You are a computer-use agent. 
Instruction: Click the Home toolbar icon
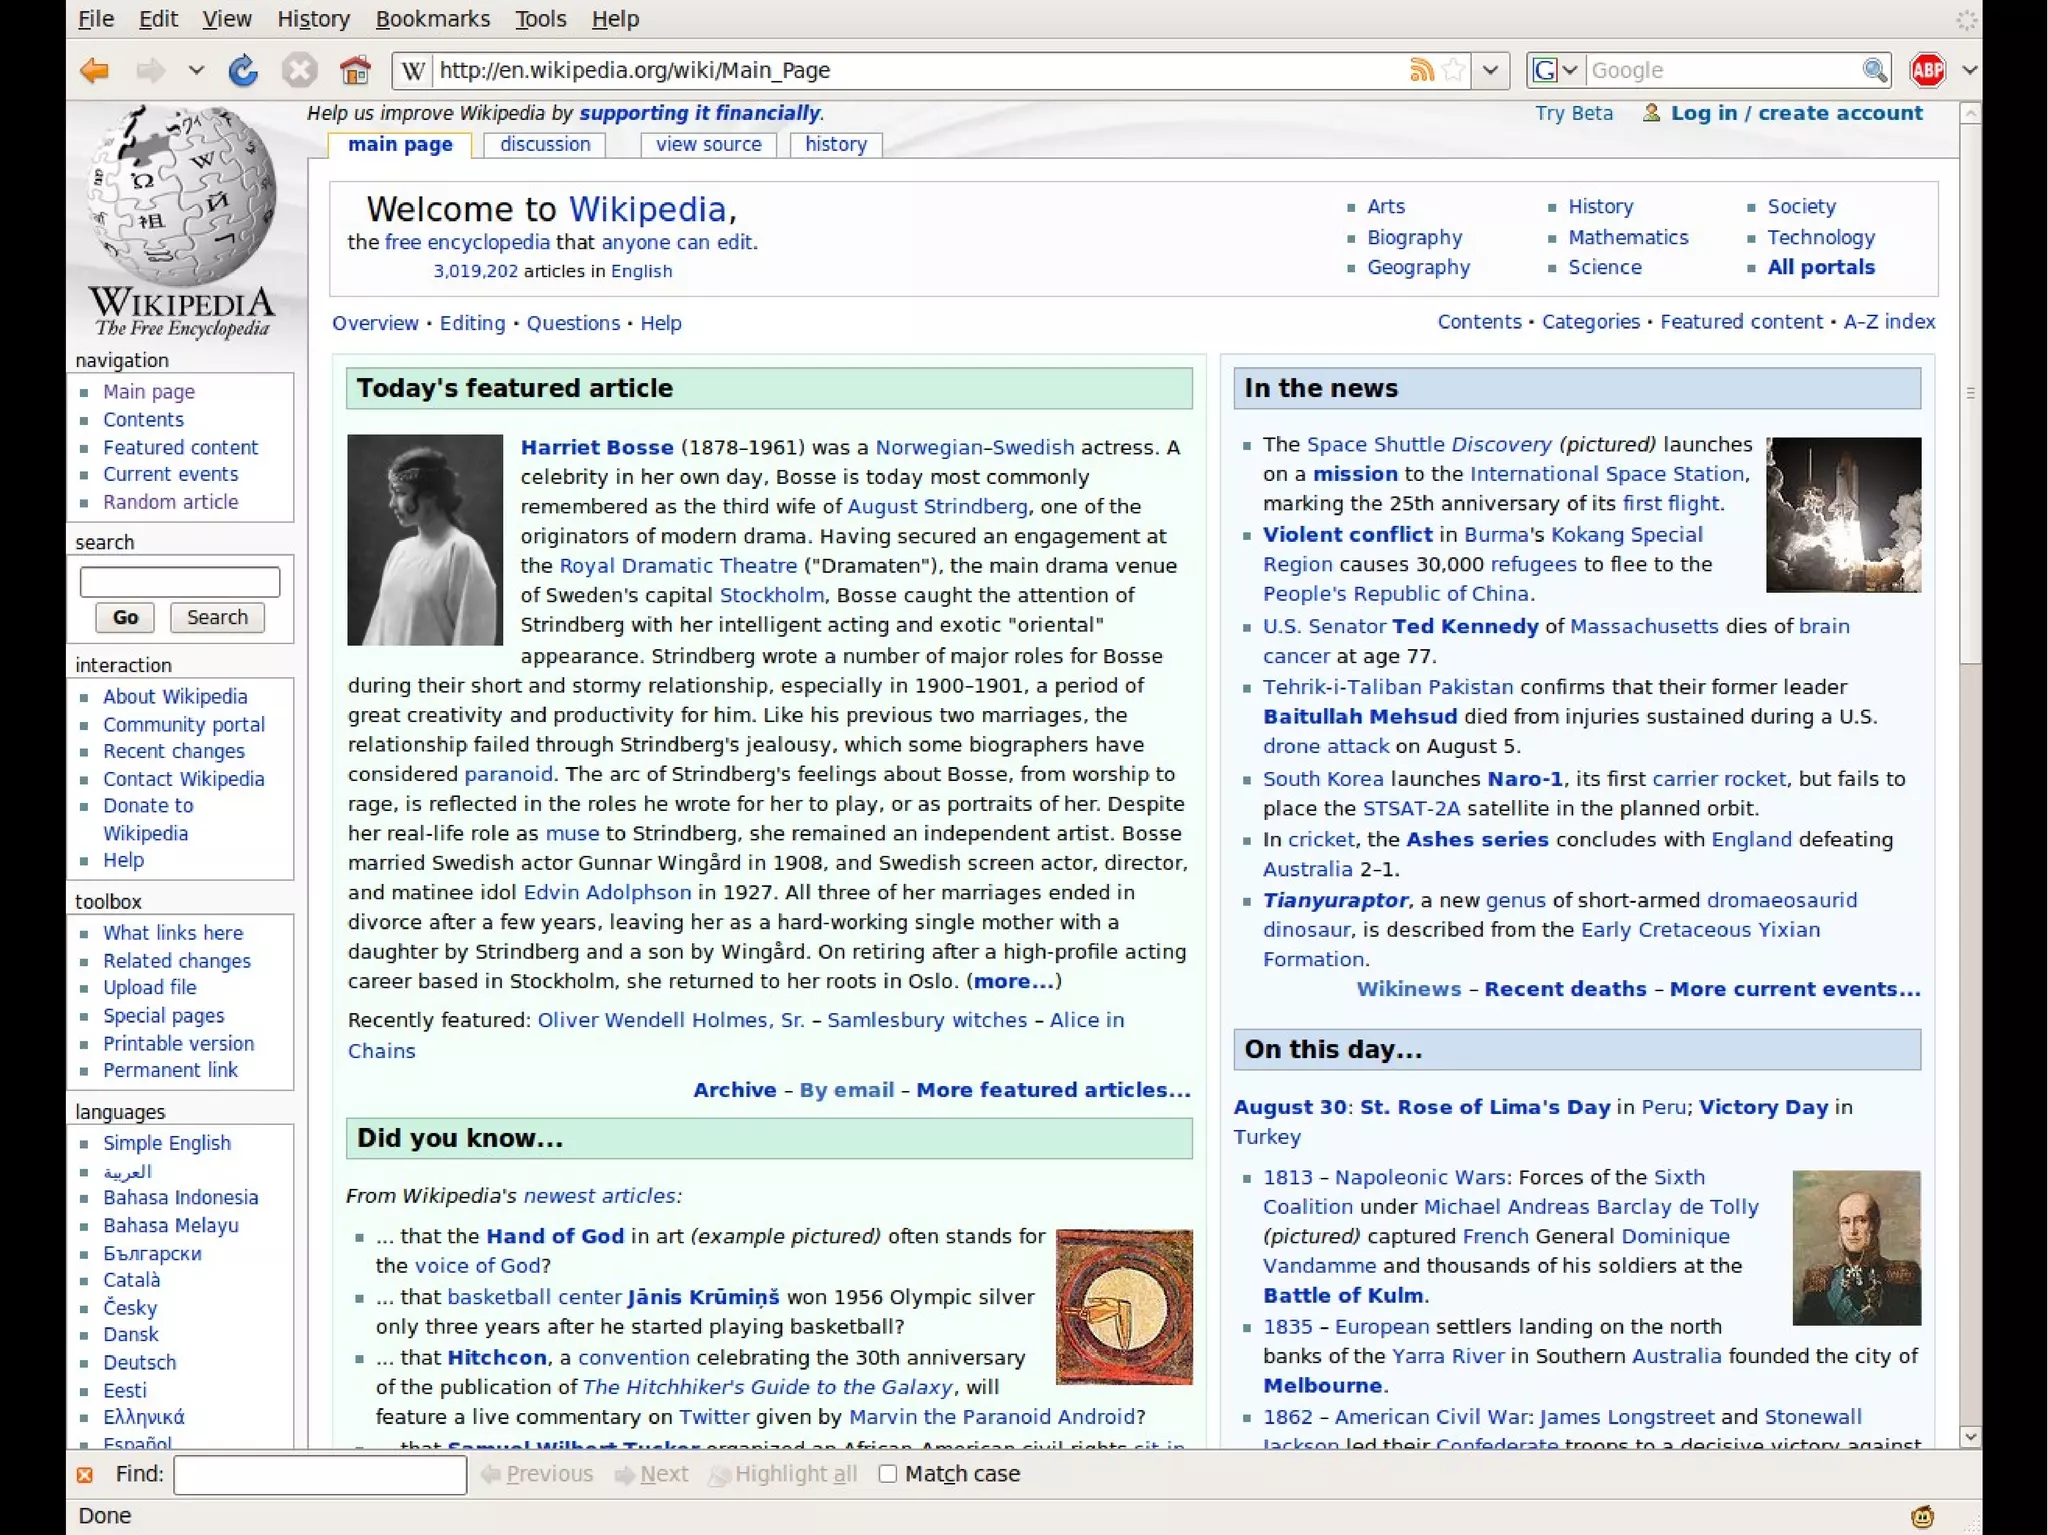pos(354,70)
